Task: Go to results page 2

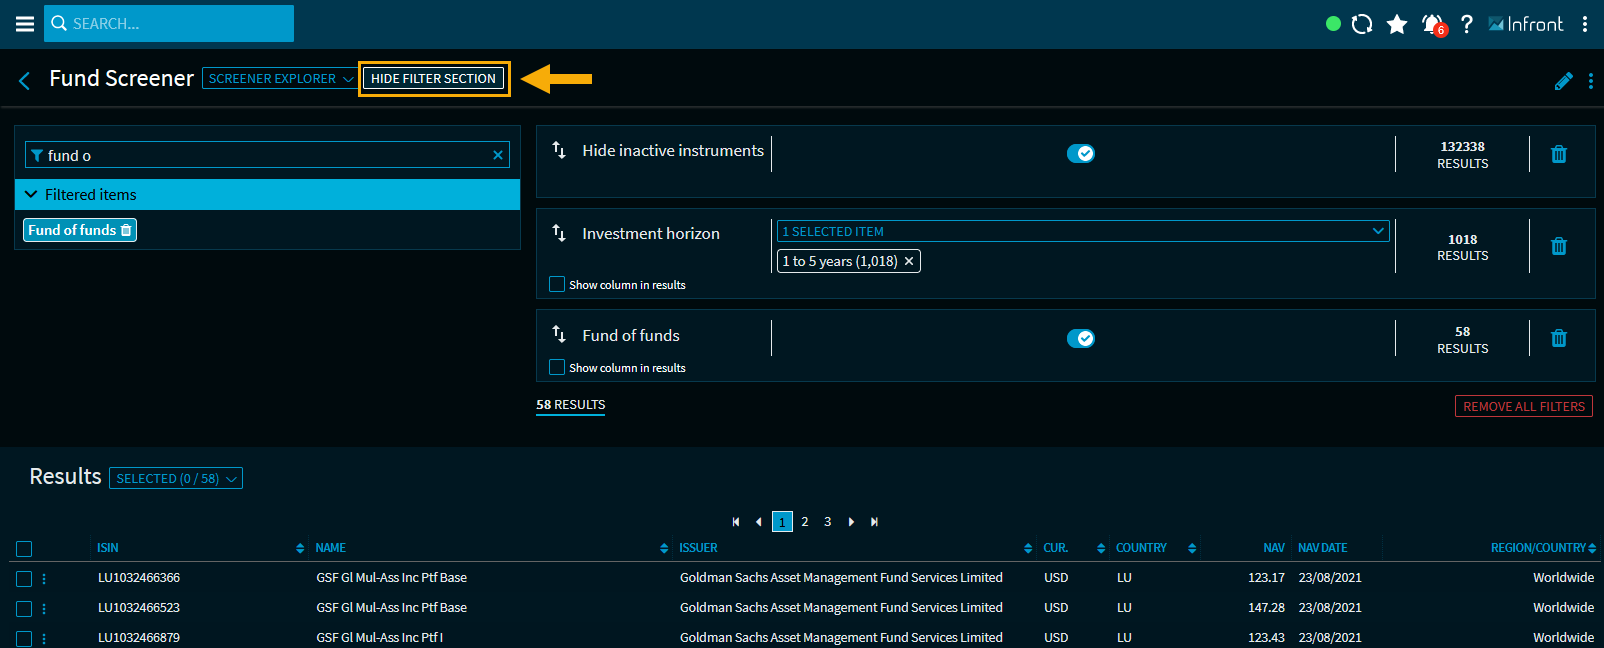Action: pos(805,521)
